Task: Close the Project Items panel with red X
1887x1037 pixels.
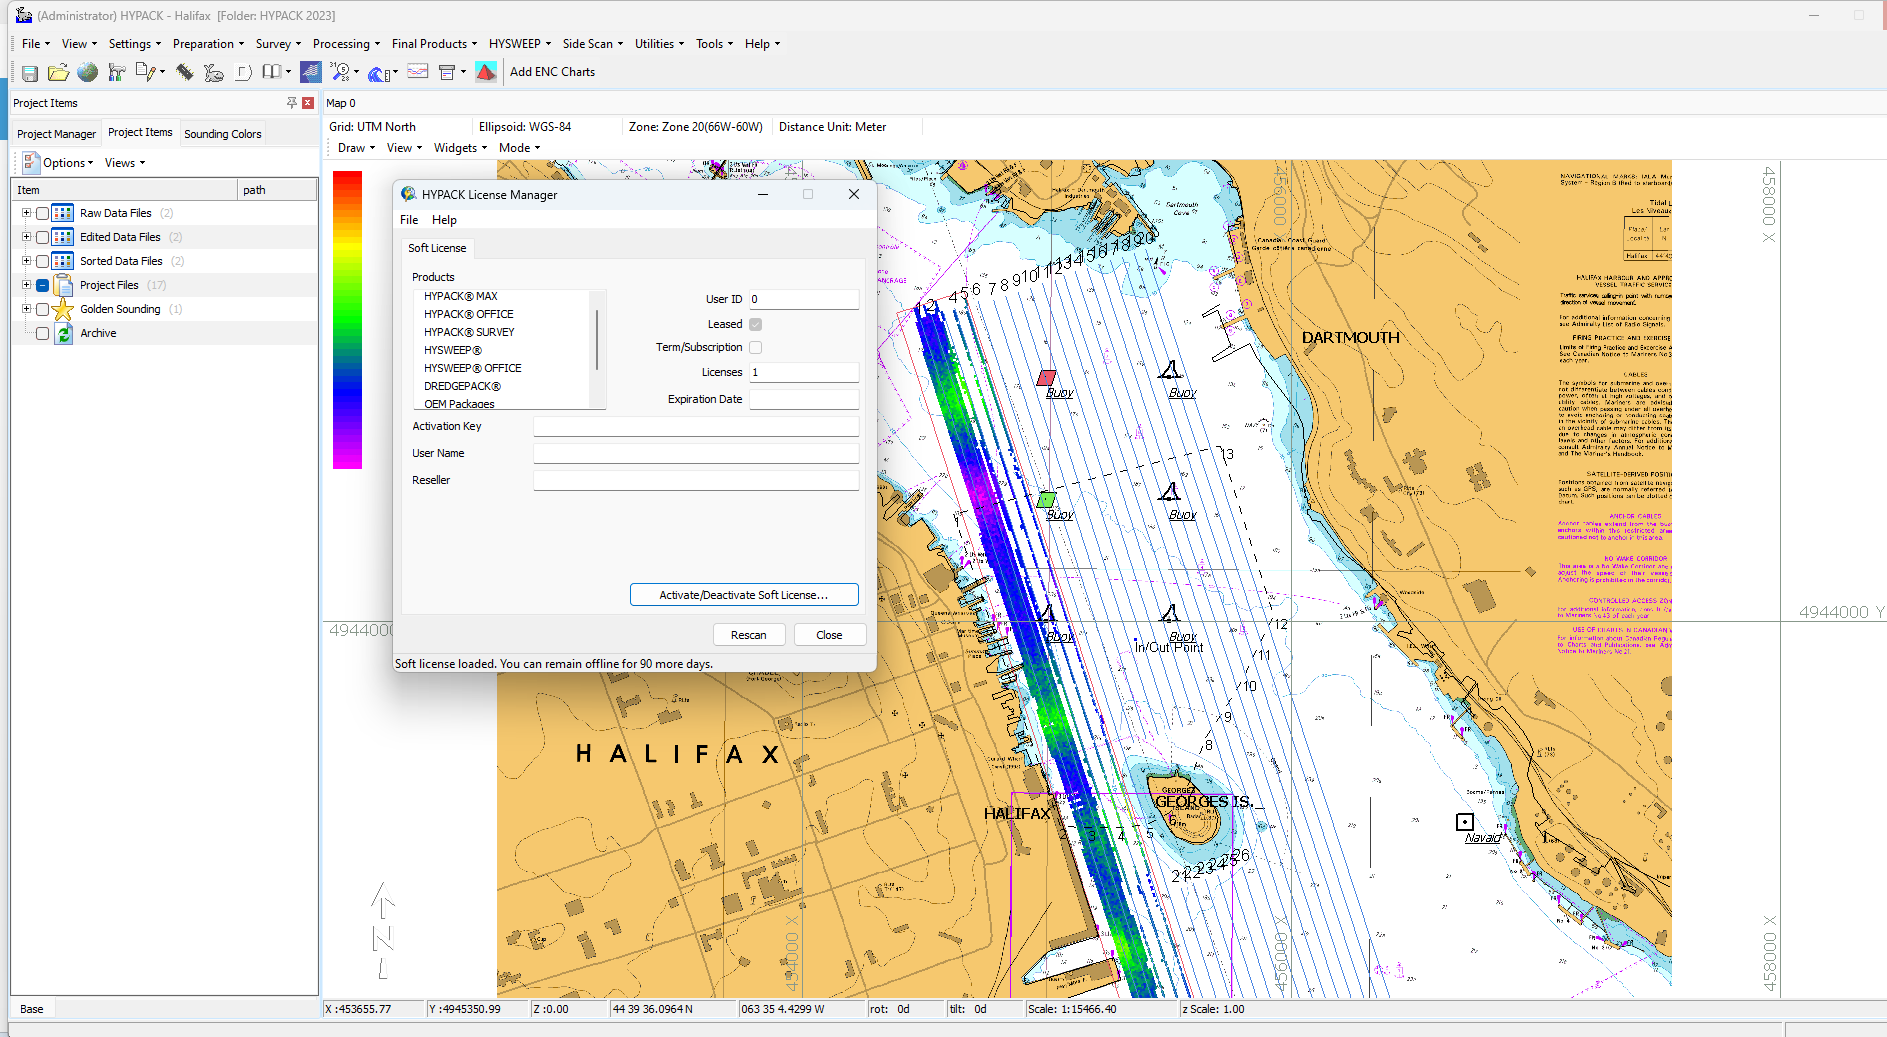Action: pos(308,103)
